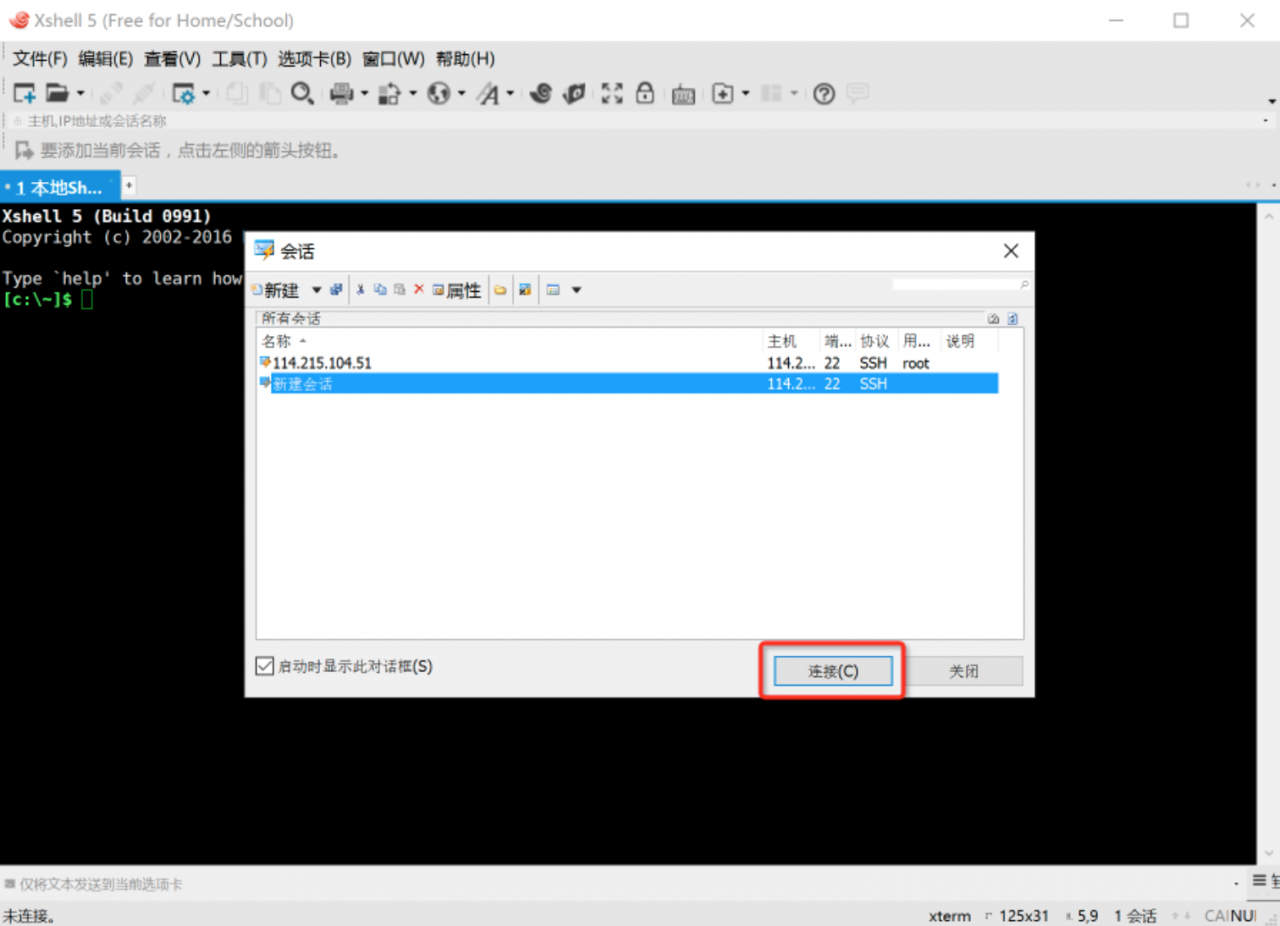Toggle 启动时显示此对话框(S) checkbox
The image size is (1280, 926).
[x=265, y=666]
